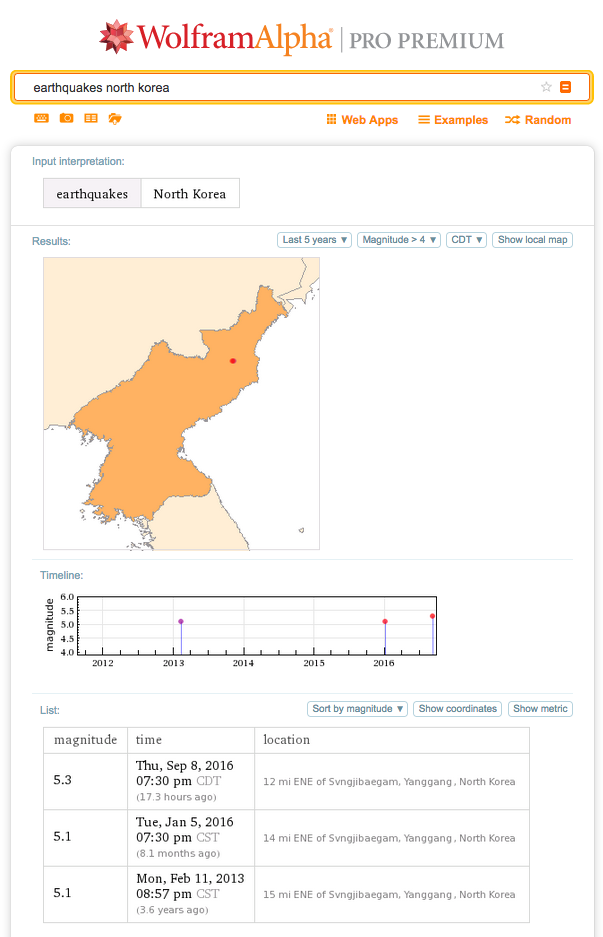Toggle the Show coordinates button

pos(457,709)
